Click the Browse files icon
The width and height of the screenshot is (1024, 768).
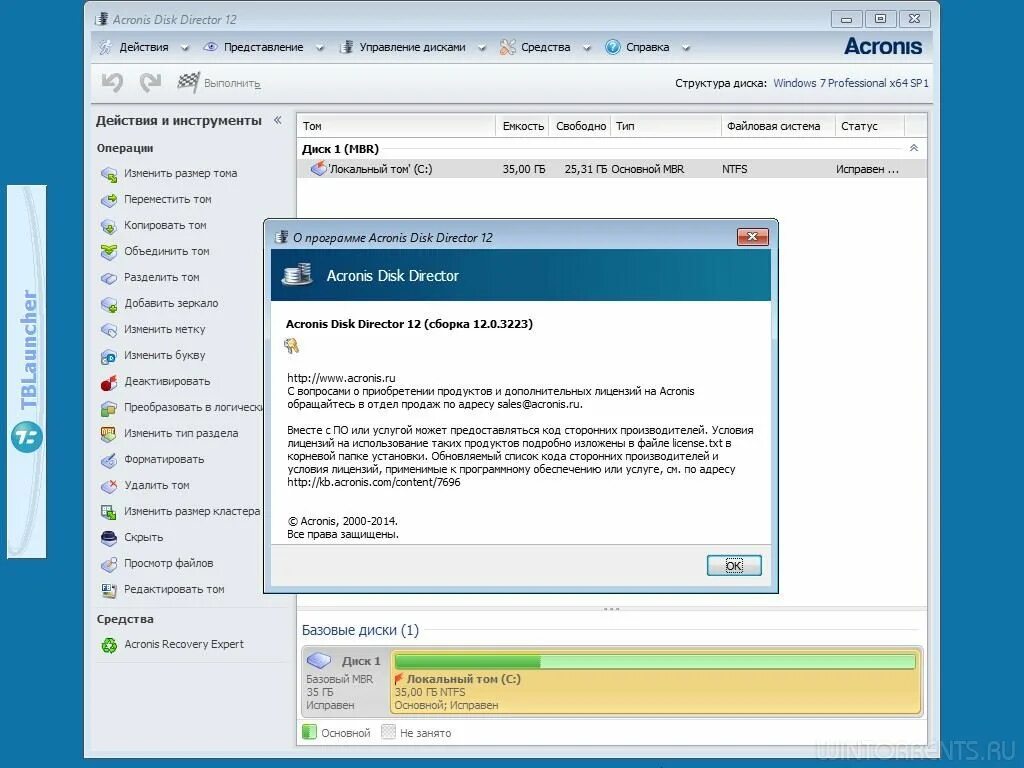click(x=108, y=564)
